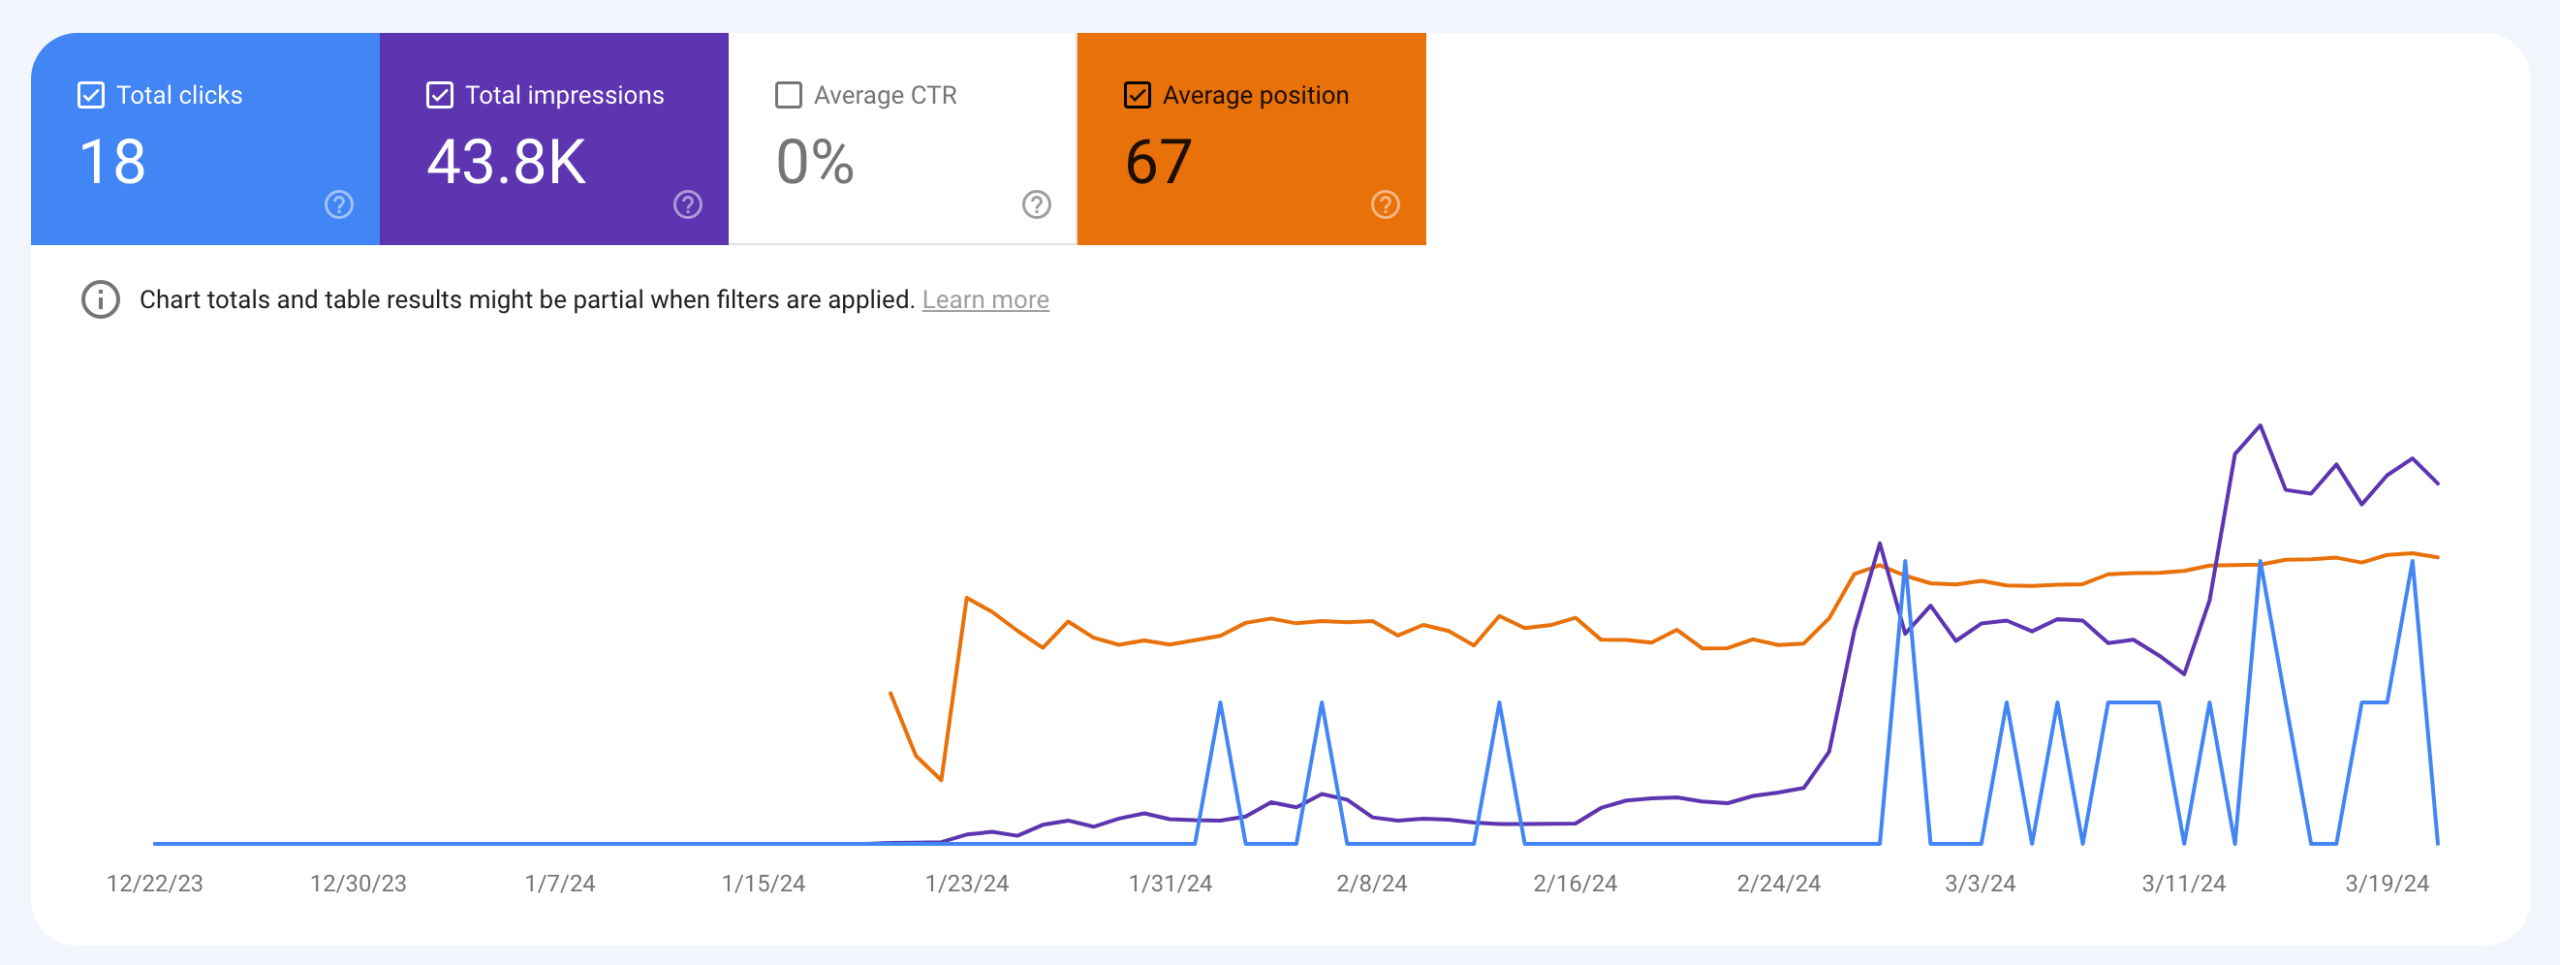Viewport: 2560px width, 965px height.
Task: Click the highest peak of purple impressions line
Action: 2260,426
